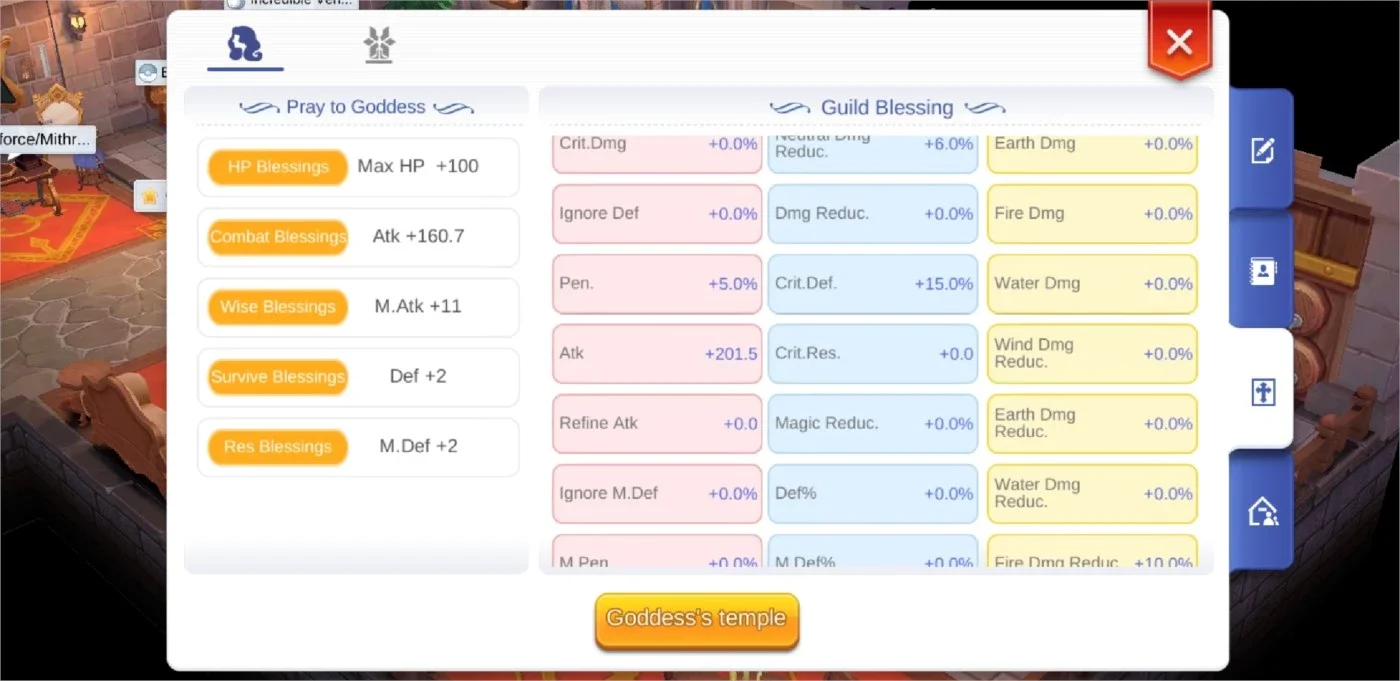This screenshot has height=681, width=1400.
Task: Select the Water Dmg cell
Action: pos(1092,284)
